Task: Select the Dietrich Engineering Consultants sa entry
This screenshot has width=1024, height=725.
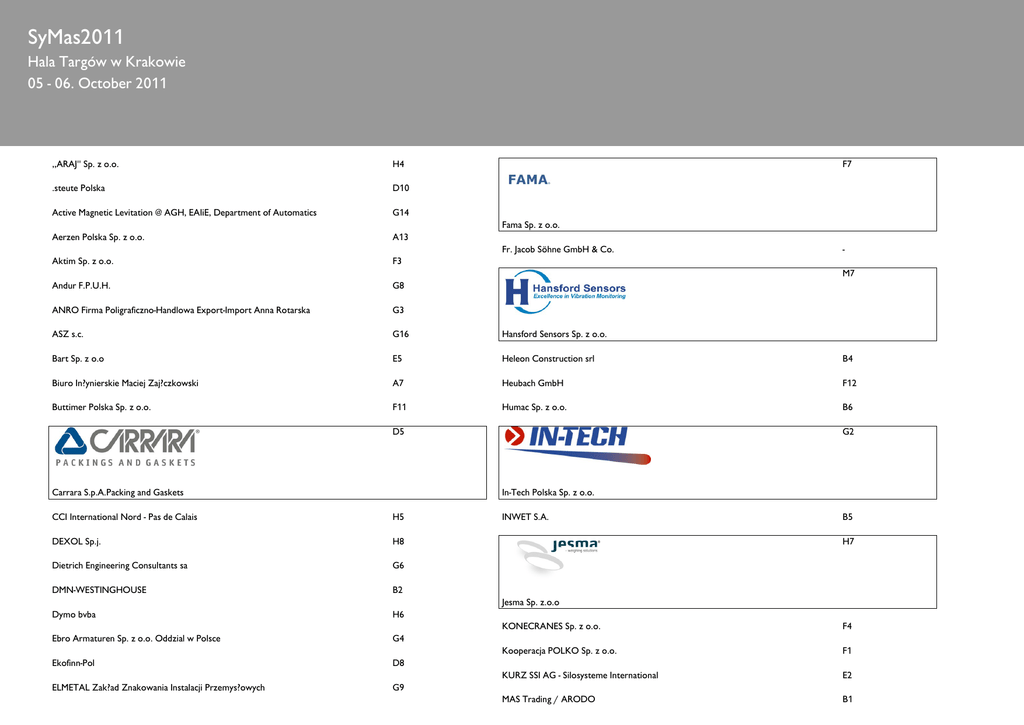Action: click(x=119, y=565)
